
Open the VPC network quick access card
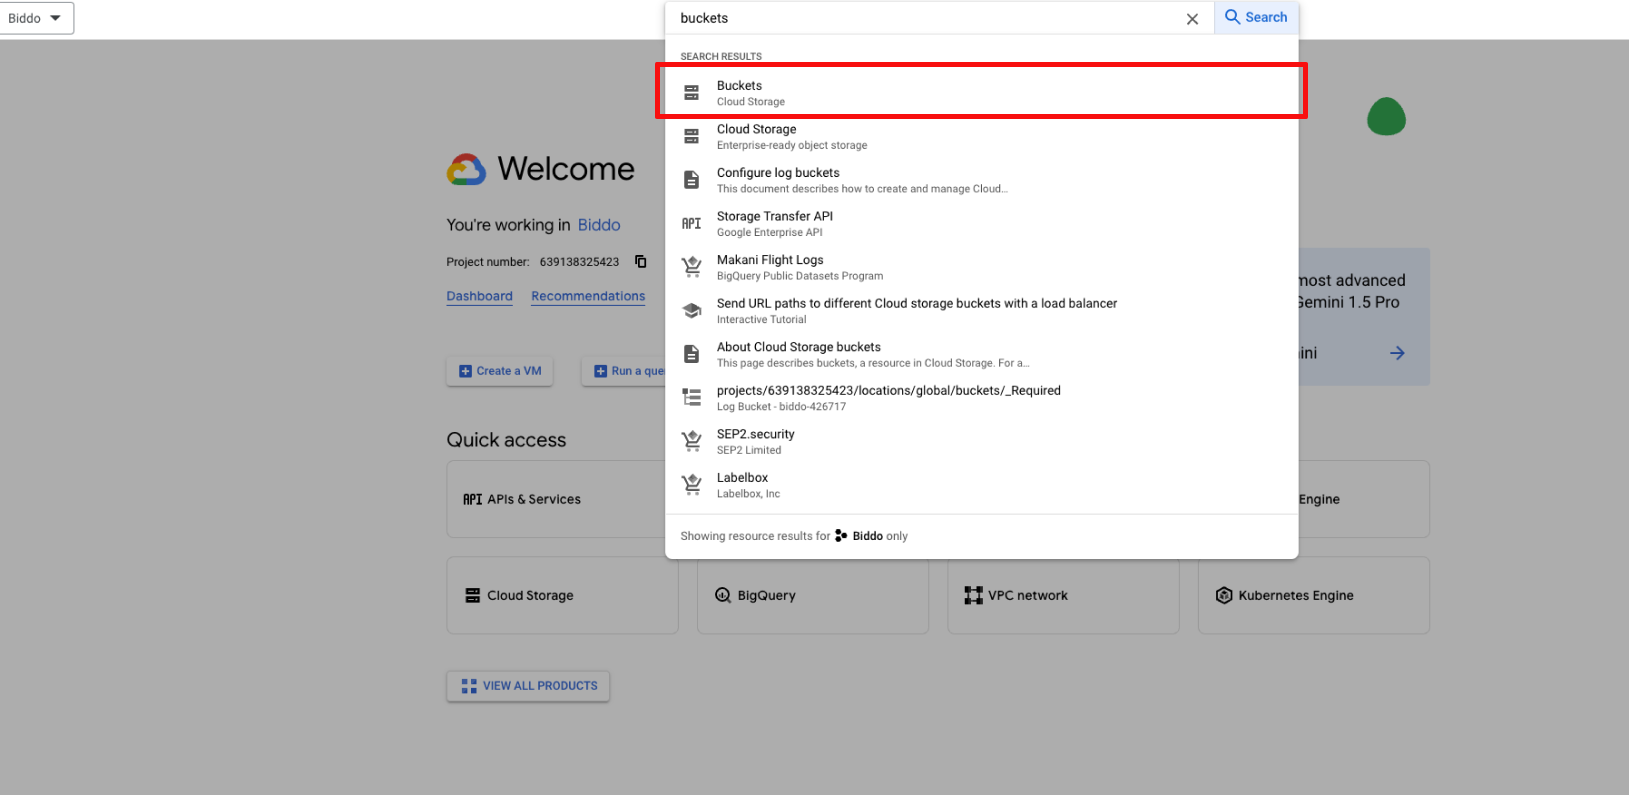(x=1063, y=595)
